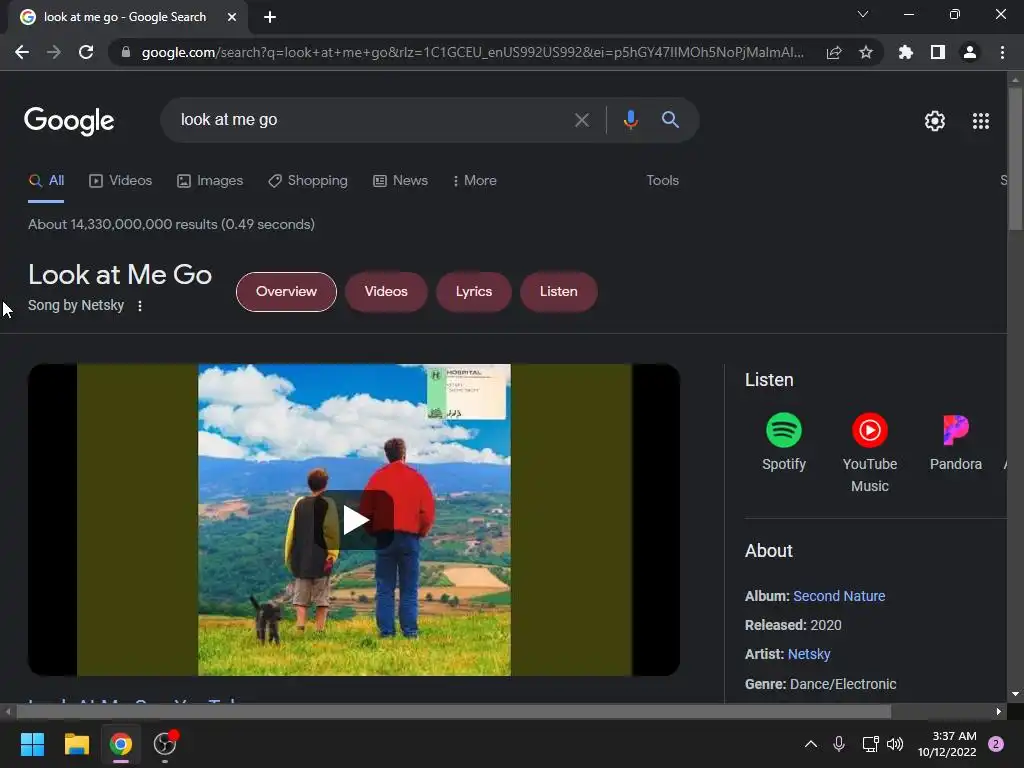Screen dimensions: 1024x768
Task: Click the Chrome taskbar icon
Action: 121,744
